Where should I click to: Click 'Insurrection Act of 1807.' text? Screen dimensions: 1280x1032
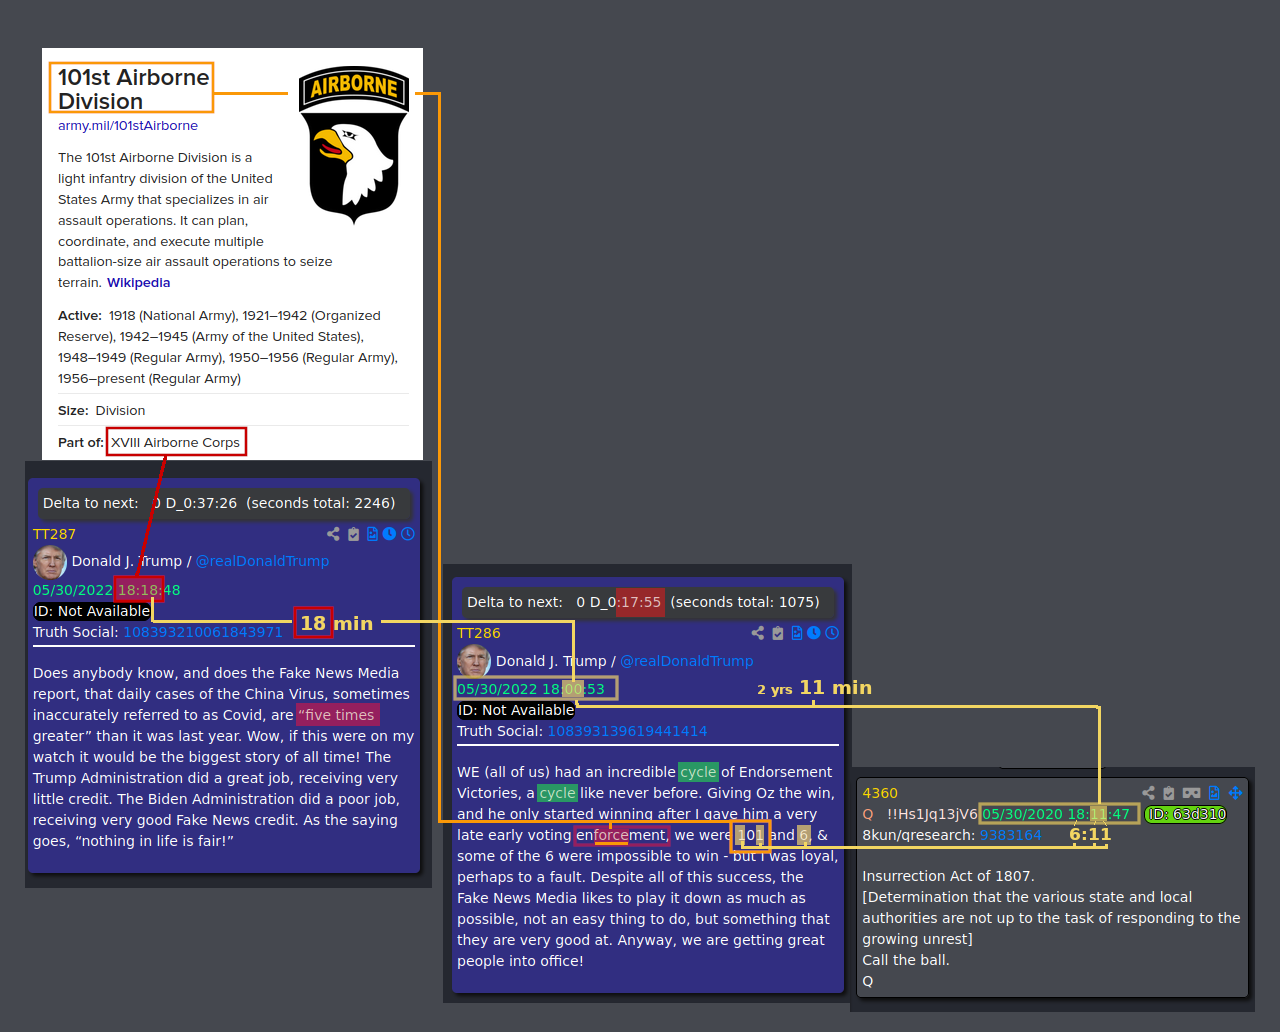(x=948, y=876)
